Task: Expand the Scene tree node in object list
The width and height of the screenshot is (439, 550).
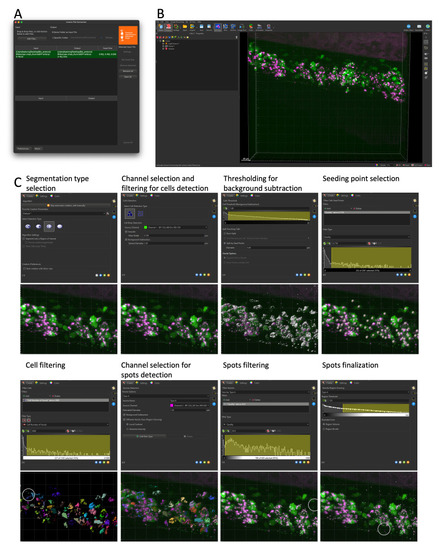Action: [x=161, y=41]
